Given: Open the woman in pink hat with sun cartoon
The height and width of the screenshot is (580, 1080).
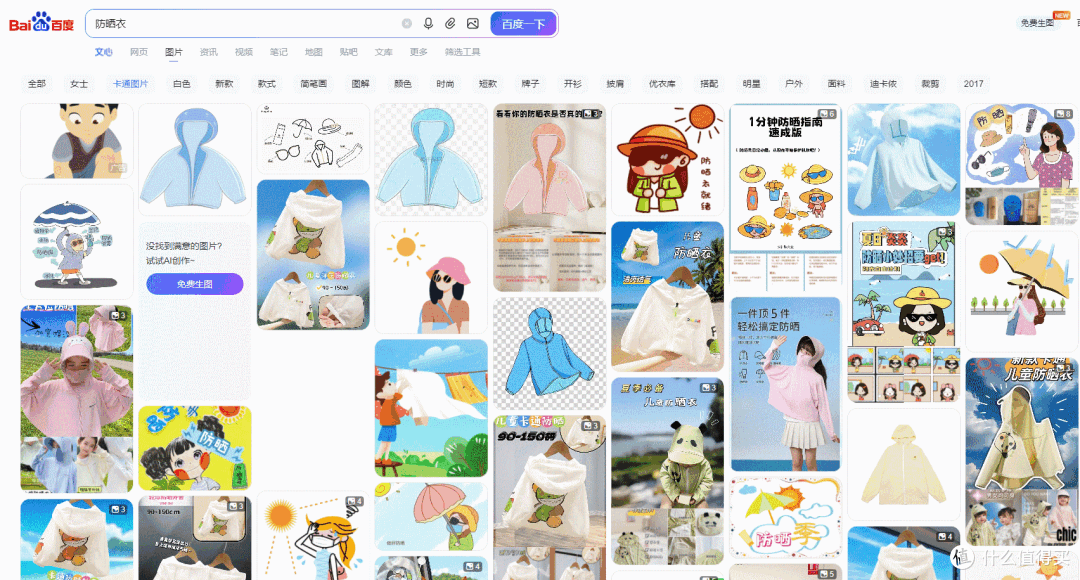Looking at the screenshot, I should pyautogui.click(x=431, y=278).
